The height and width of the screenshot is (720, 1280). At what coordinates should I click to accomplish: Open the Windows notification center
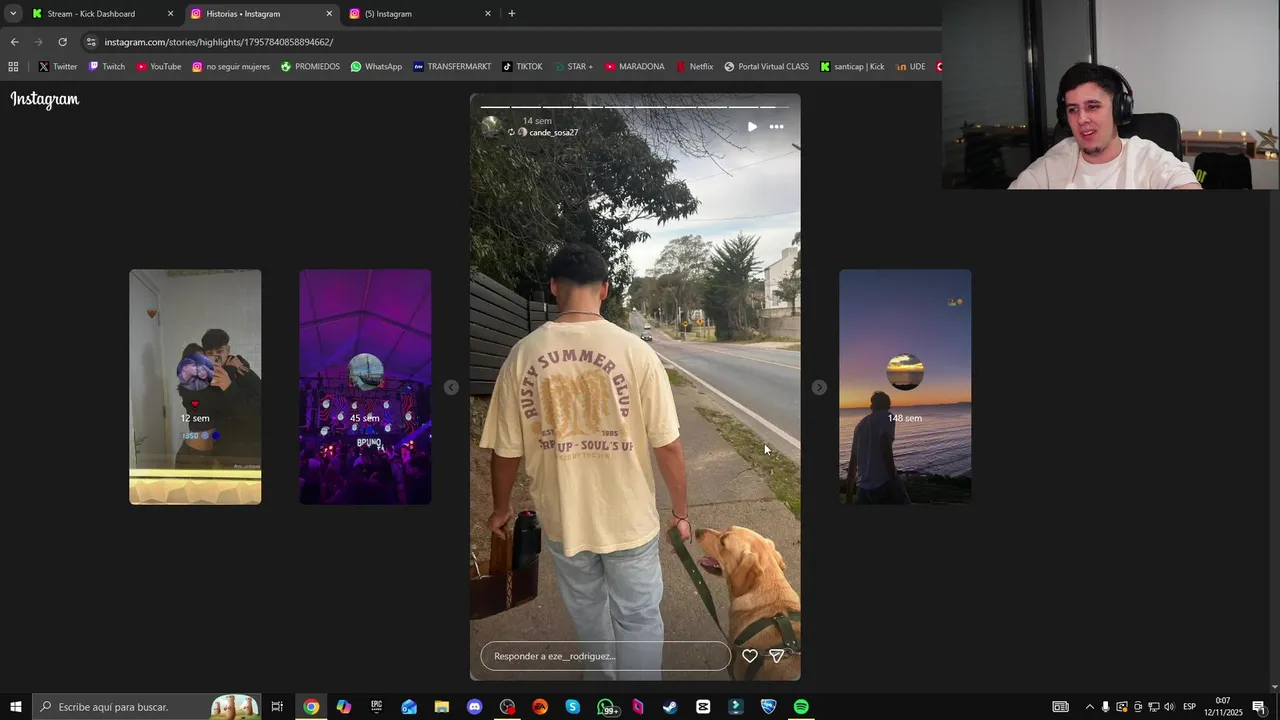coord(1259,707)
